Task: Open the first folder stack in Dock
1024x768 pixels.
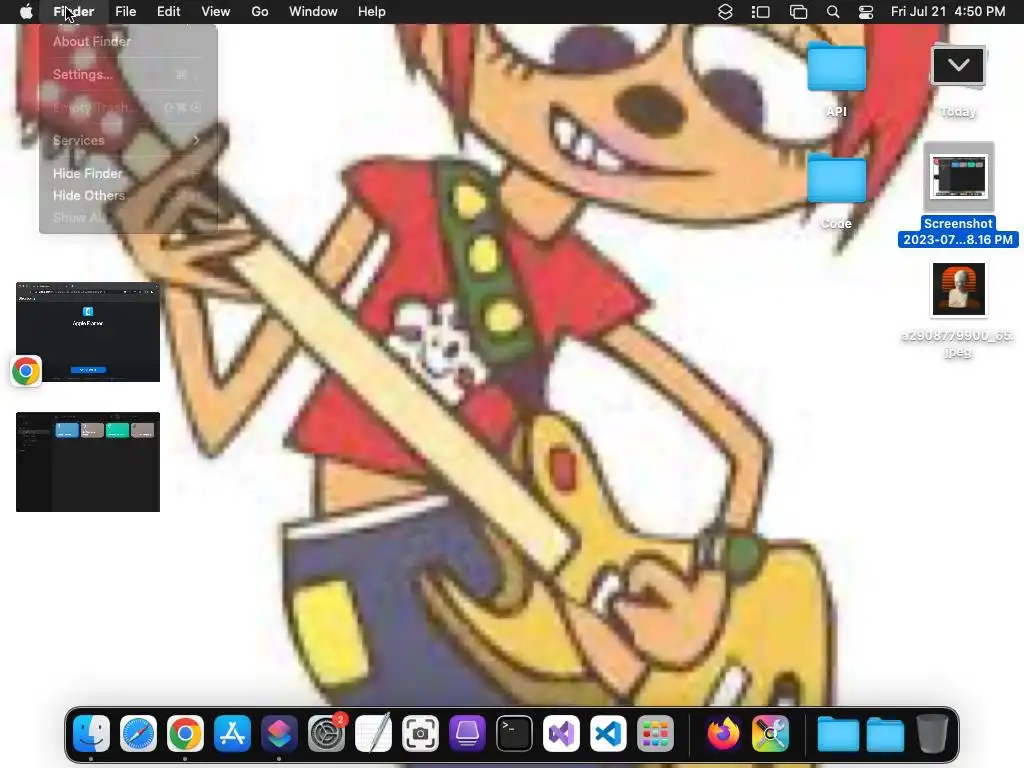Action: (x=839, y=733)
